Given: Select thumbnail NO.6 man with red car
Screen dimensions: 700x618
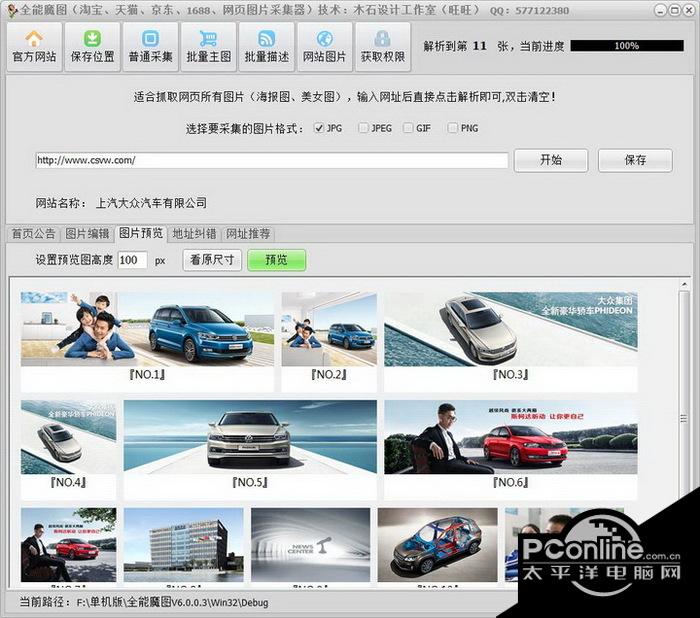Looking at the screenshot, I should (x=511, y=437).
